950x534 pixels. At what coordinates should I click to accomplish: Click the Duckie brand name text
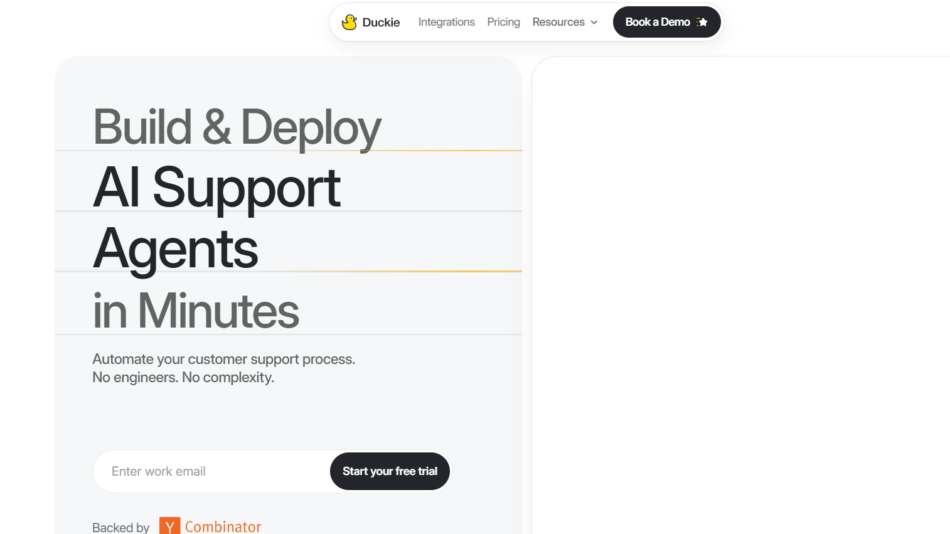[381, 22]
